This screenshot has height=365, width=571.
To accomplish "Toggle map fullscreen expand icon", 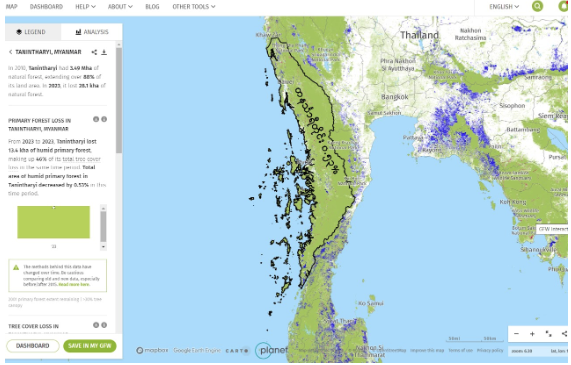I will pyautogui.click(x=548, y=334).
